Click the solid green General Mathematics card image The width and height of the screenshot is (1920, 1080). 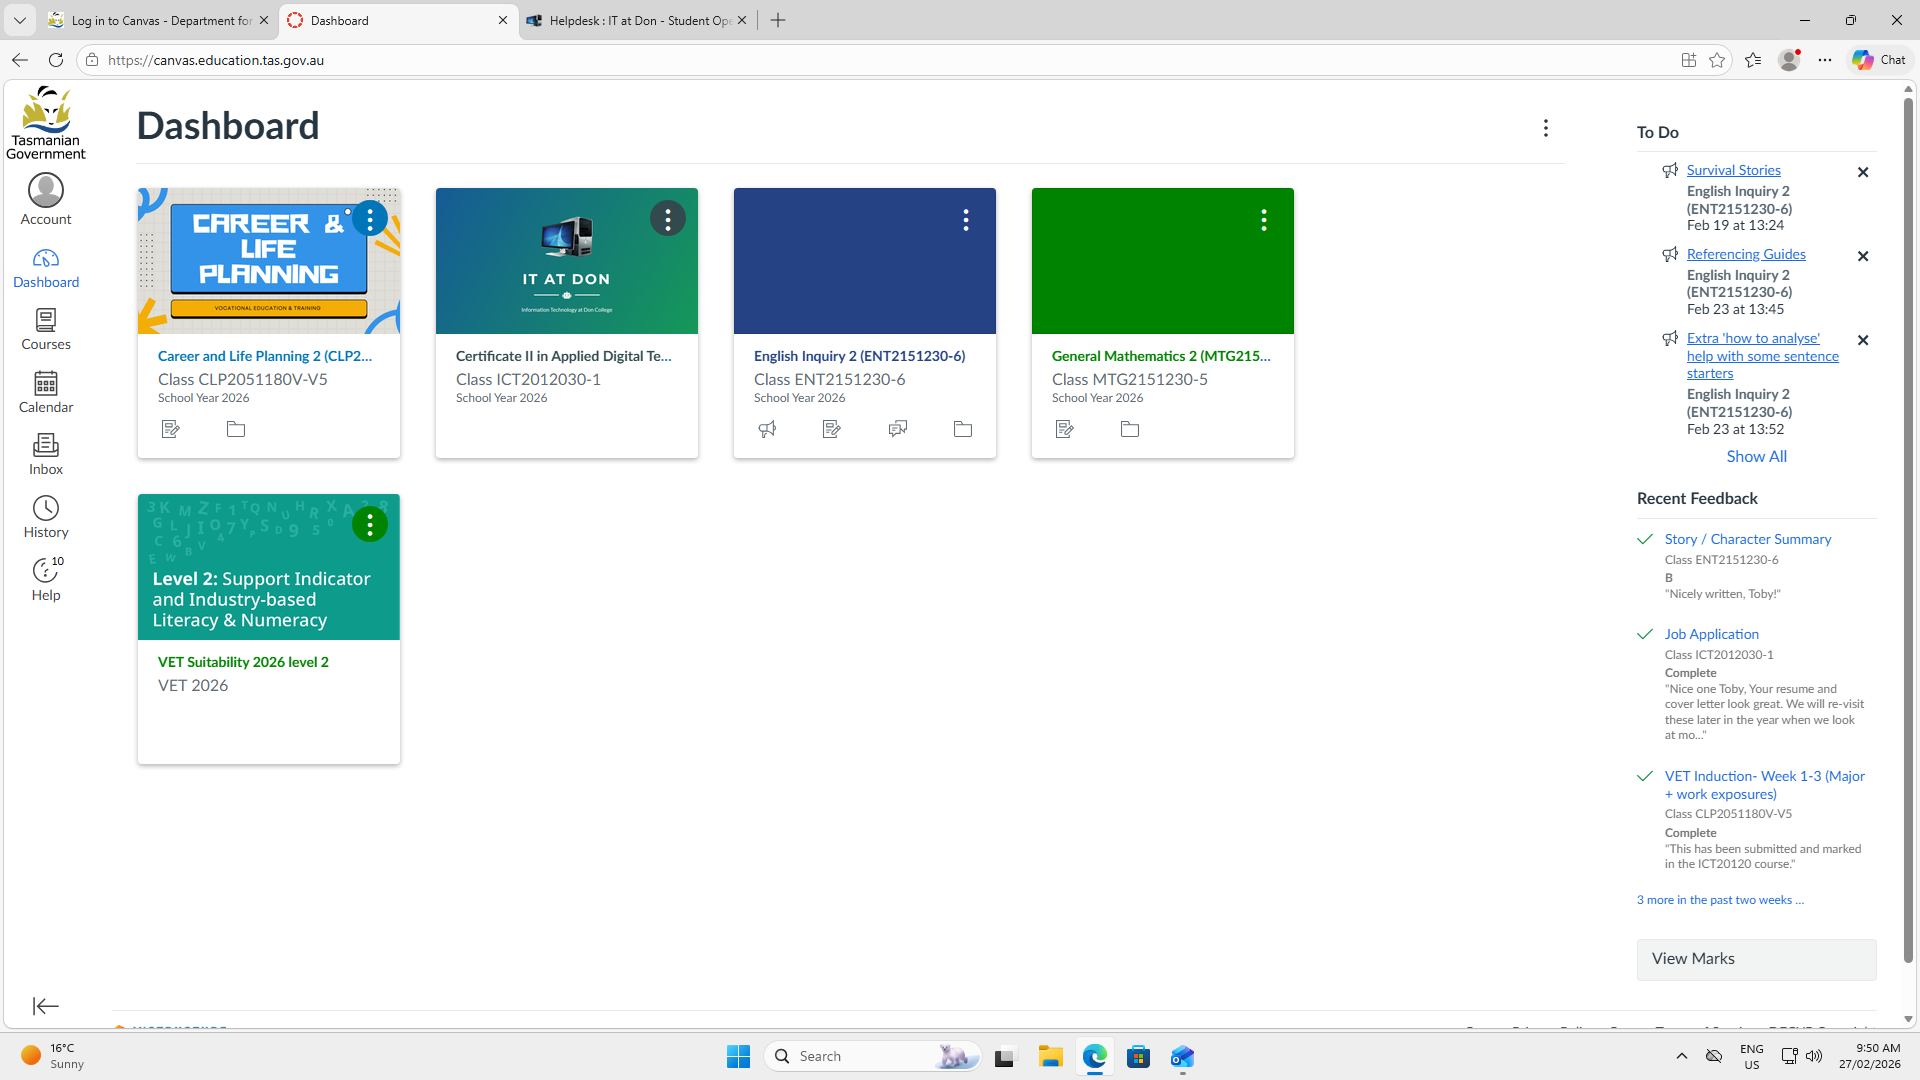click(x=1140, y=275)
